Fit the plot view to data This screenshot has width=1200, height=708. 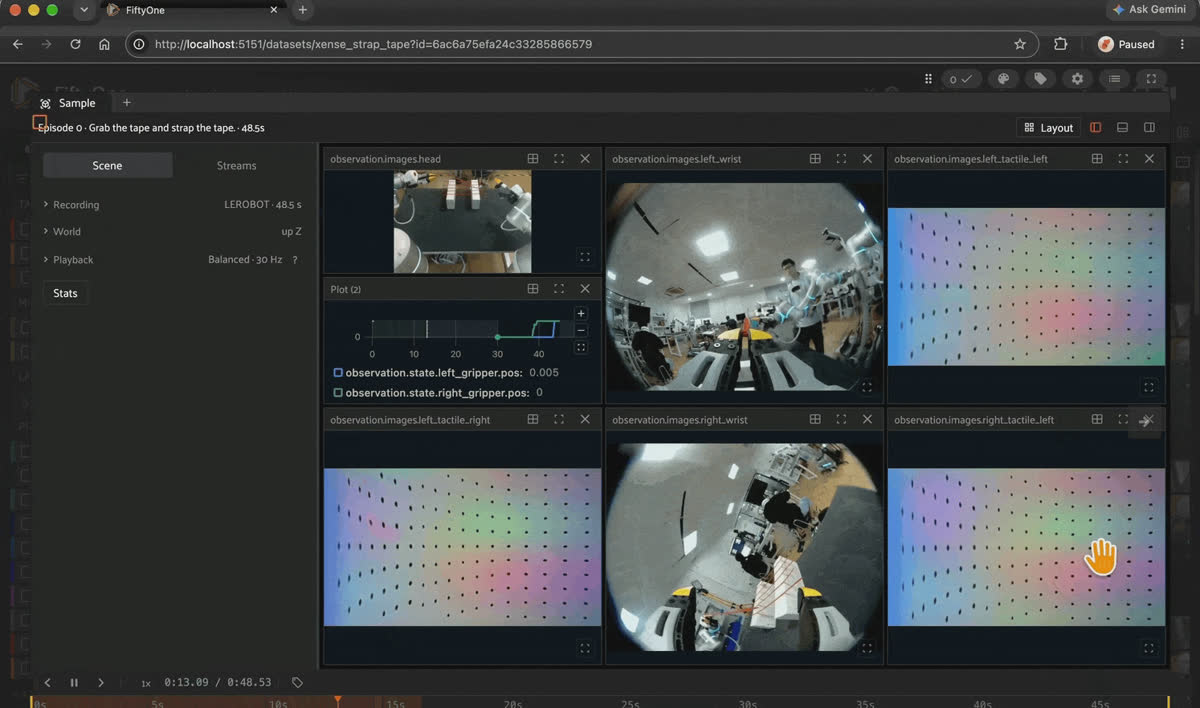(581, 347)
